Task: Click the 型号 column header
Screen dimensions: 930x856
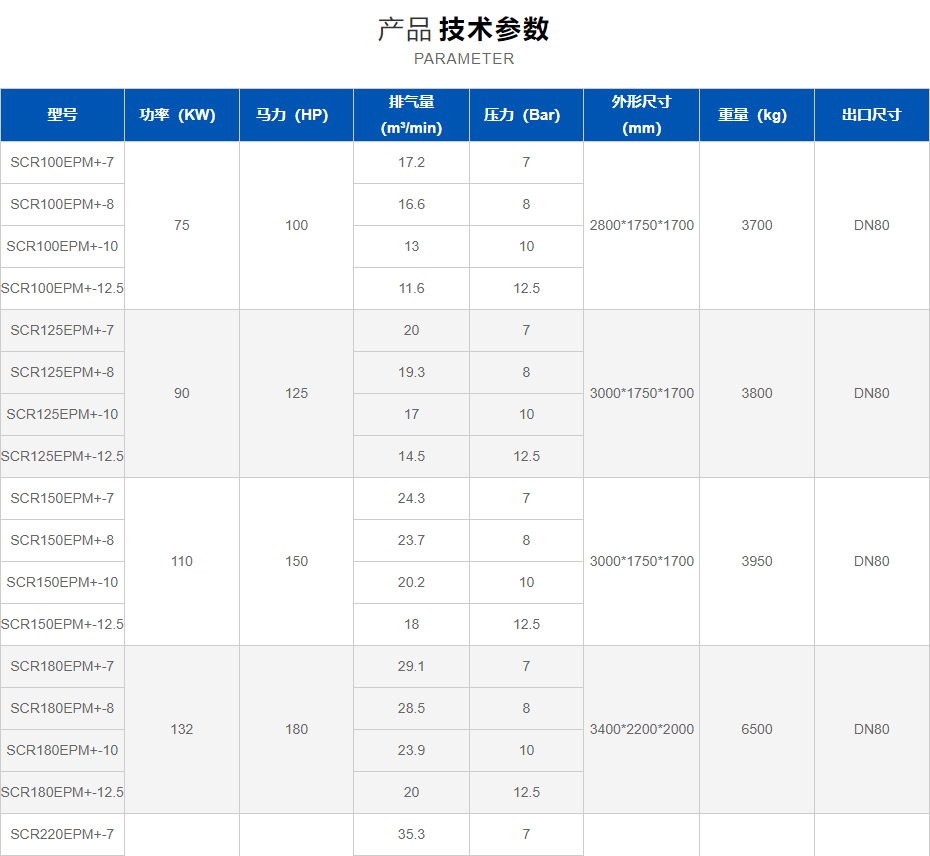Action: pos(62,115)
